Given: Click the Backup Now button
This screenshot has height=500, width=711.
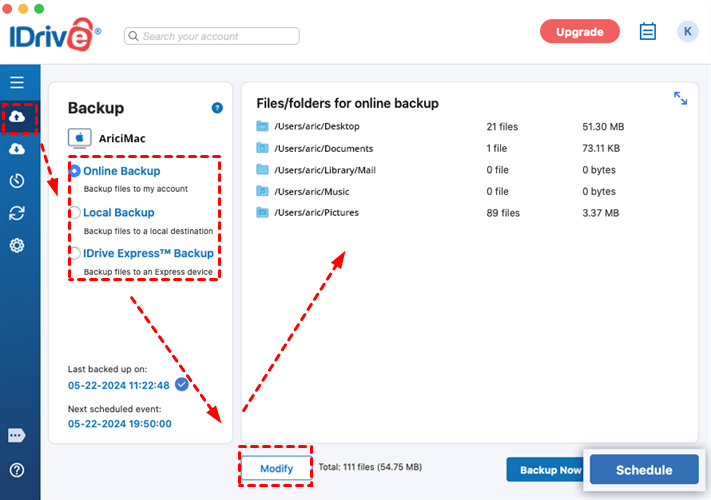Looking at the screenshot, I should coord(545,470).
